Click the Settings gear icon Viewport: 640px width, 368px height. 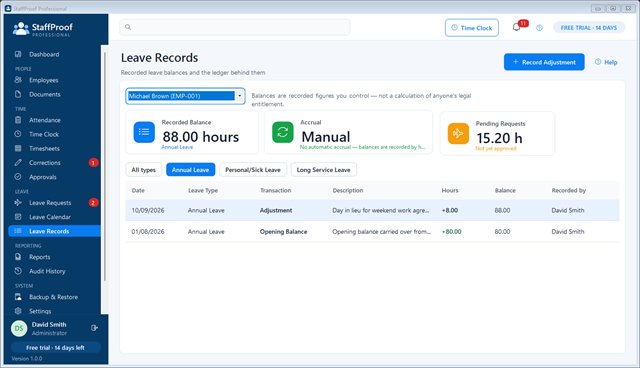pyautogui.click(x=18, y=311)
